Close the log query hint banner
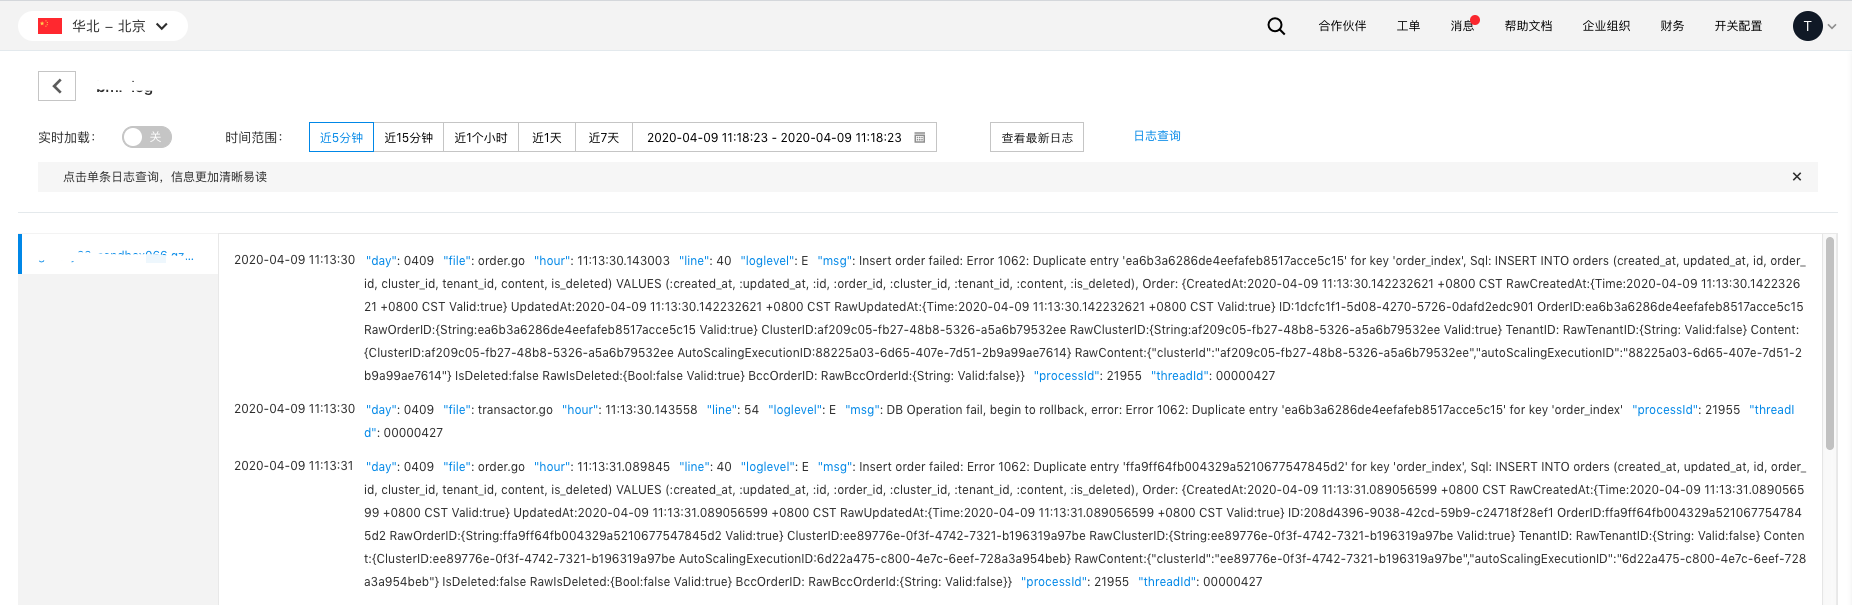The image size is (1852, 605). click(1797, 177)
